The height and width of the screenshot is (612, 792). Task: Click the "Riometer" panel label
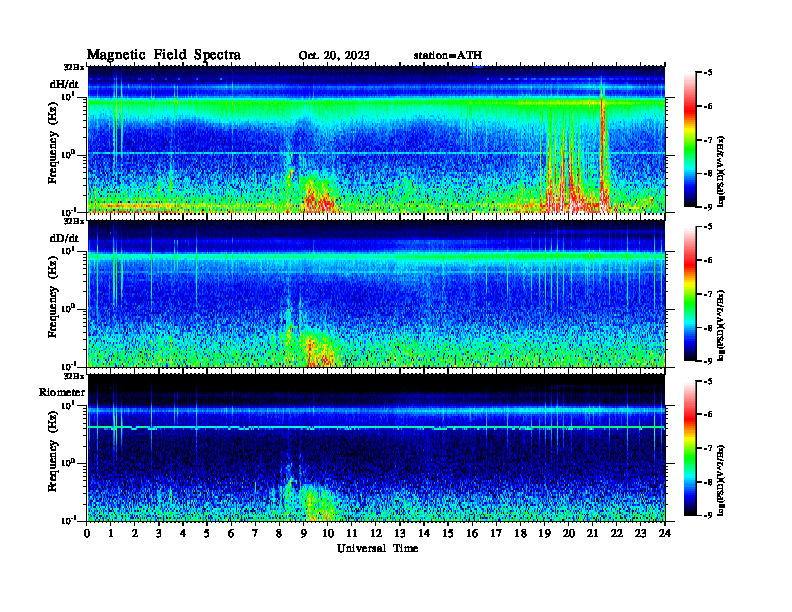tap(62, 392)
